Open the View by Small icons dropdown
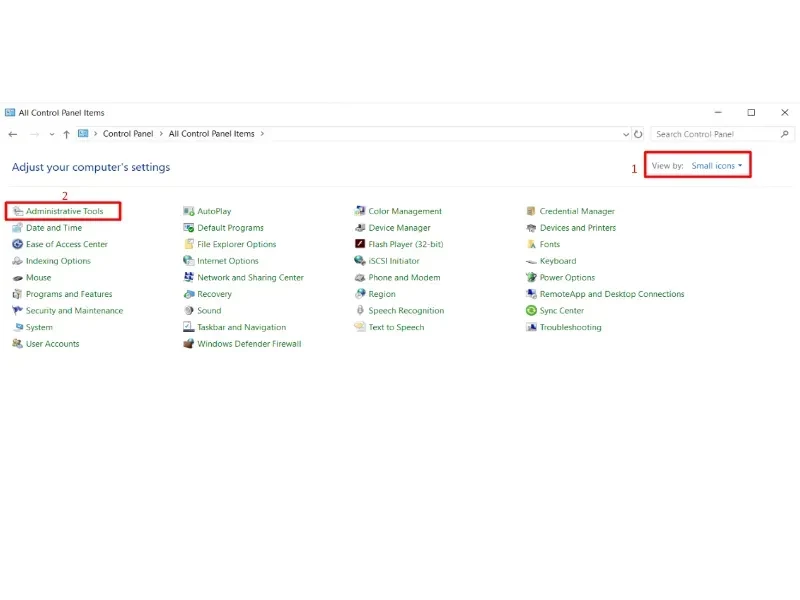Screen dimensions: 800x600 (x=717, y=166)
